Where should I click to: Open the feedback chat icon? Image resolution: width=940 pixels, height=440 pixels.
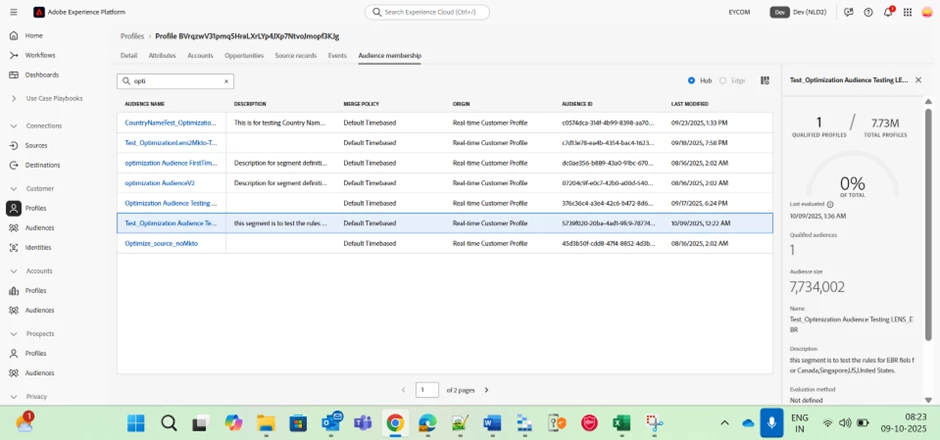click(x=848, y=12)
